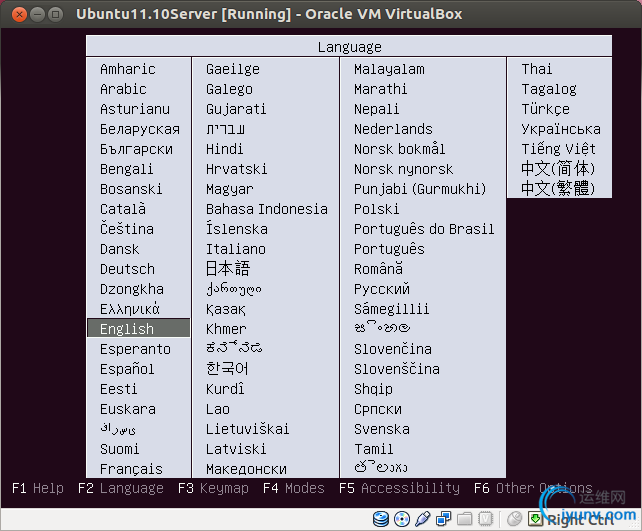The image size is (642, 531).
Task: Select 中文(简体) language
Action: [x=558, y=169]
